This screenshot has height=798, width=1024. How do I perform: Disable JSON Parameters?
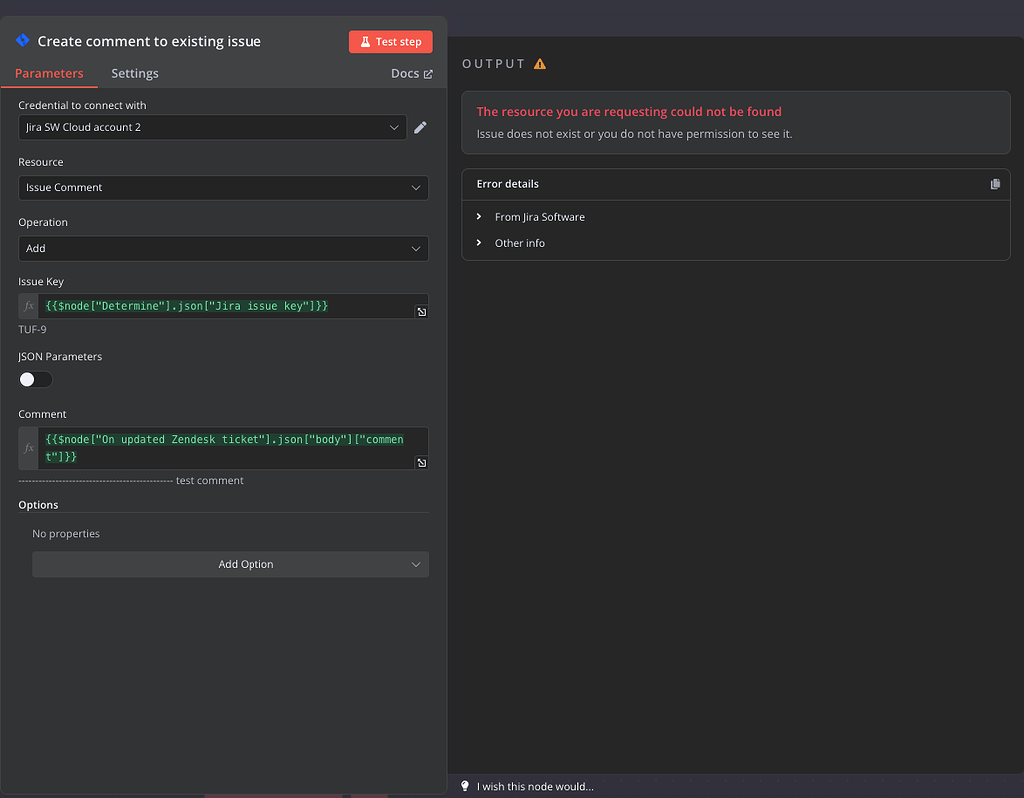35,379
